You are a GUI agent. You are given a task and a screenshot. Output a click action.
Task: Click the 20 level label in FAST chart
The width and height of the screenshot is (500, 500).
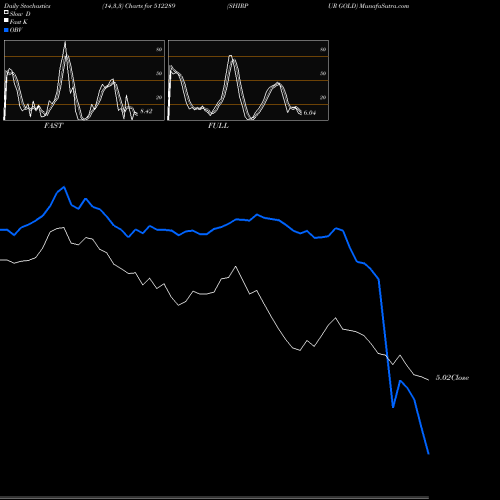point(159,97)
